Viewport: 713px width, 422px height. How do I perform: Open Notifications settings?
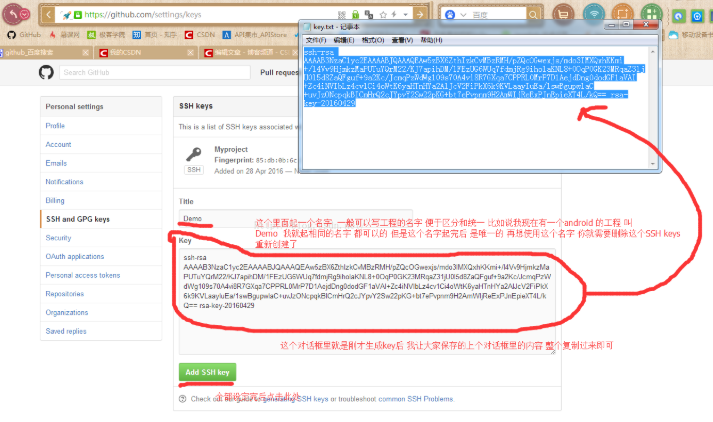pyautogui.click(x=64, y=181)
